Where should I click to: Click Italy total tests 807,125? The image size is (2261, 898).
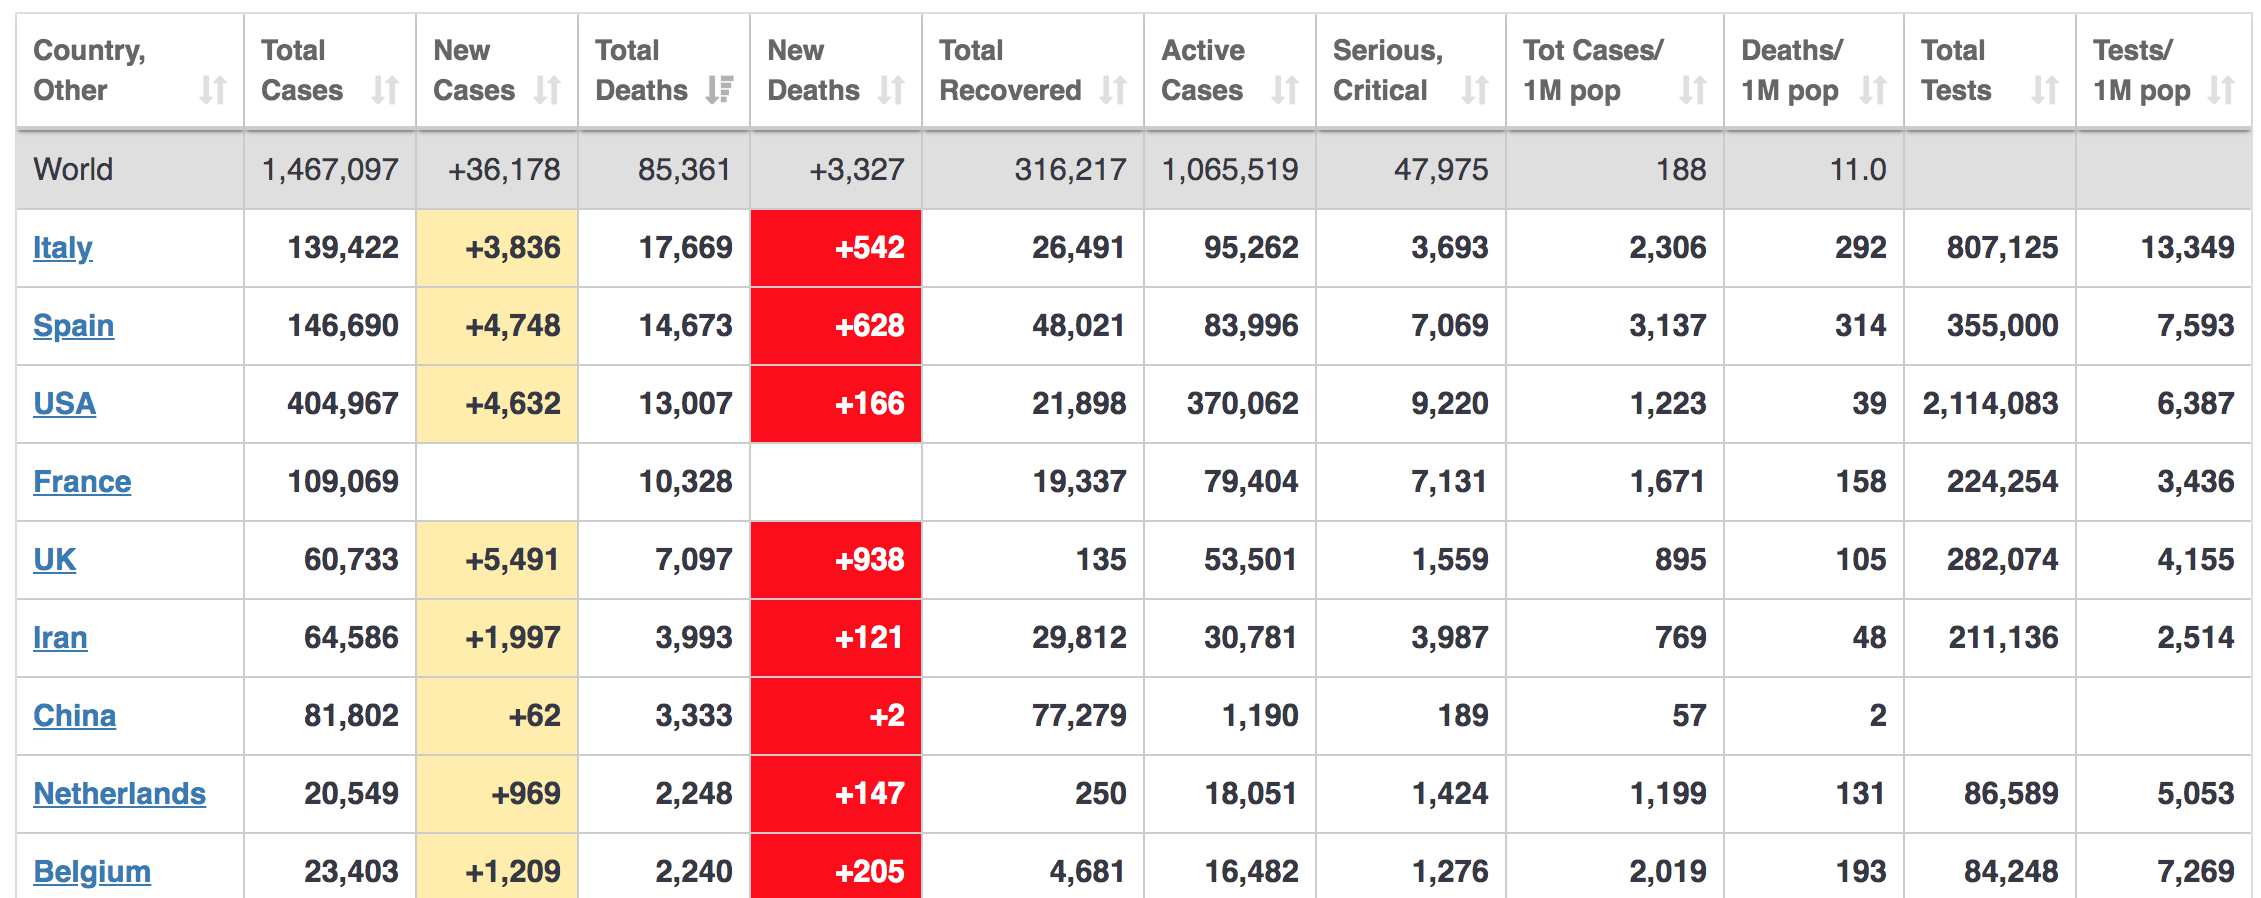2002,248
